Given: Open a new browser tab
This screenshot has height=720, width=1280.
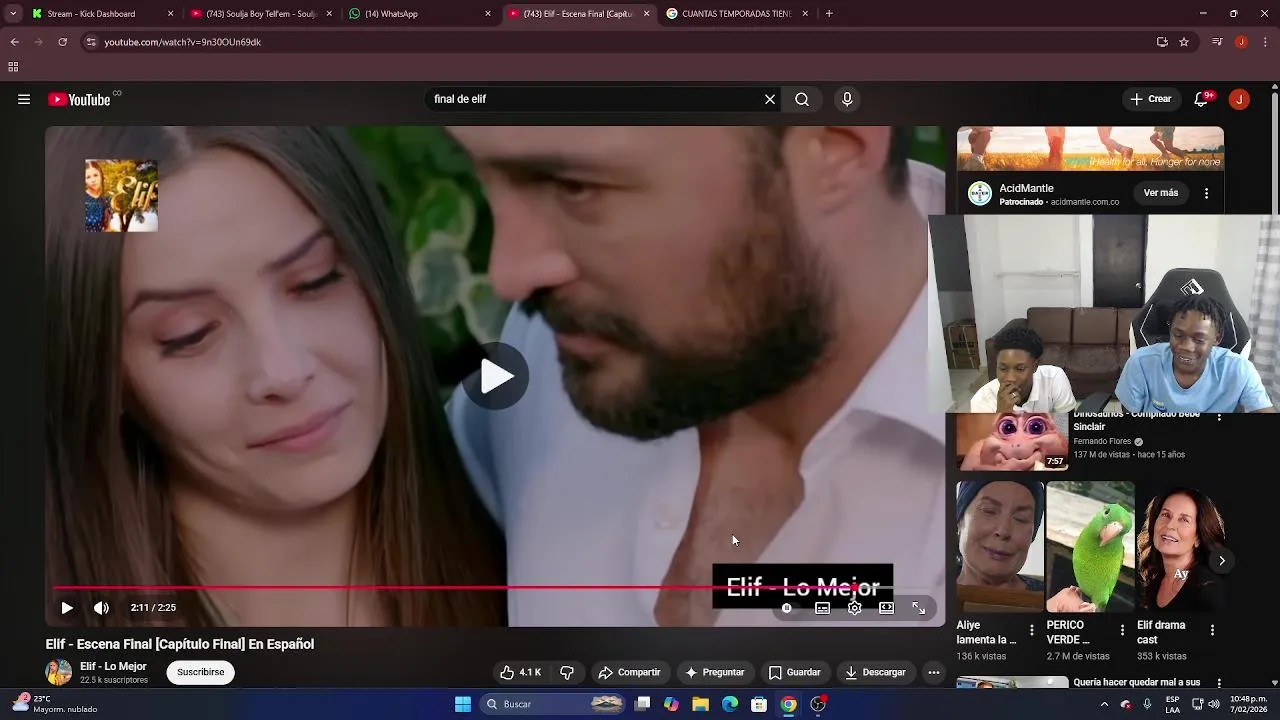Looking at the screenshot, I should 829,14.
